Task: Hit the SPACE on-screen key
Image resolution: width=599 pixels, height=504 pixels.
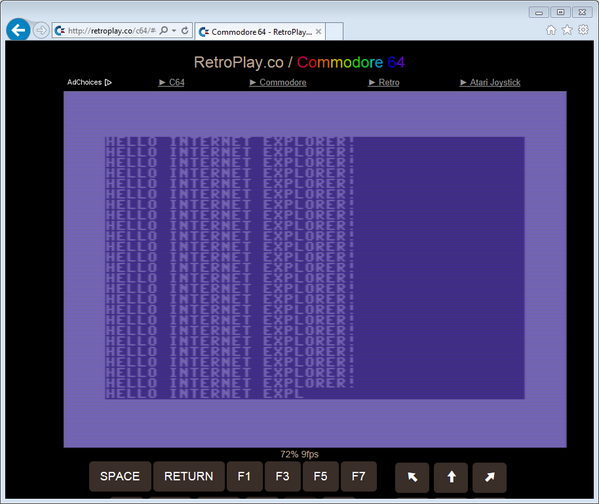Action: pos(120,476)
